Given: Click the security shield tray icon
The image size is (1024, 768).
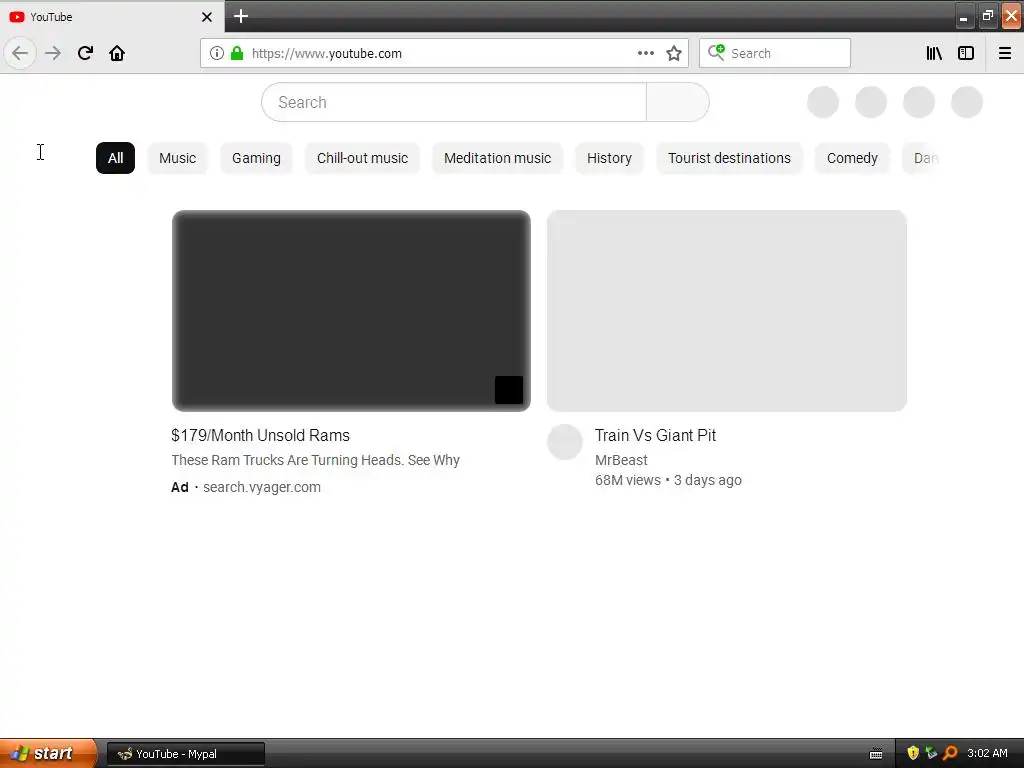Looking at the screenshot, I should [x=913, y=753].
